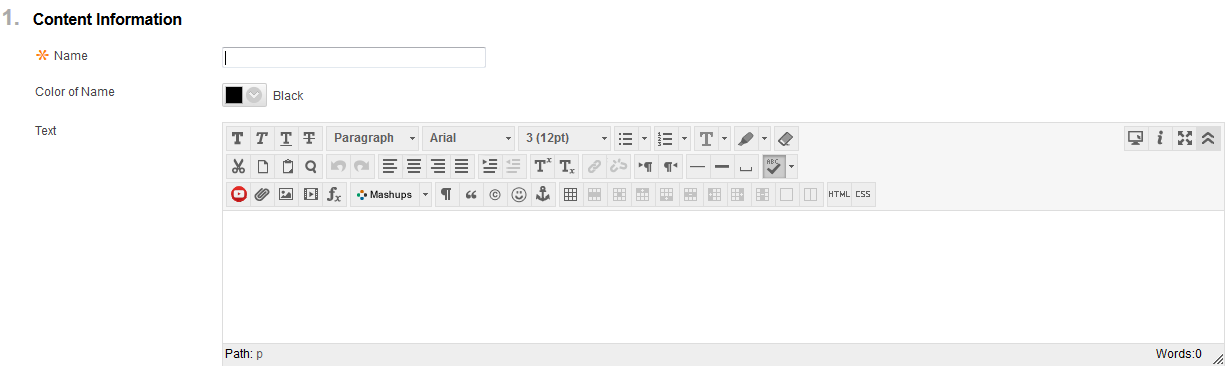Image resolution: width=1229 pixels, height=366 pixels.
Task: Insert embedded media with the film icon
Action: point(310,195)
